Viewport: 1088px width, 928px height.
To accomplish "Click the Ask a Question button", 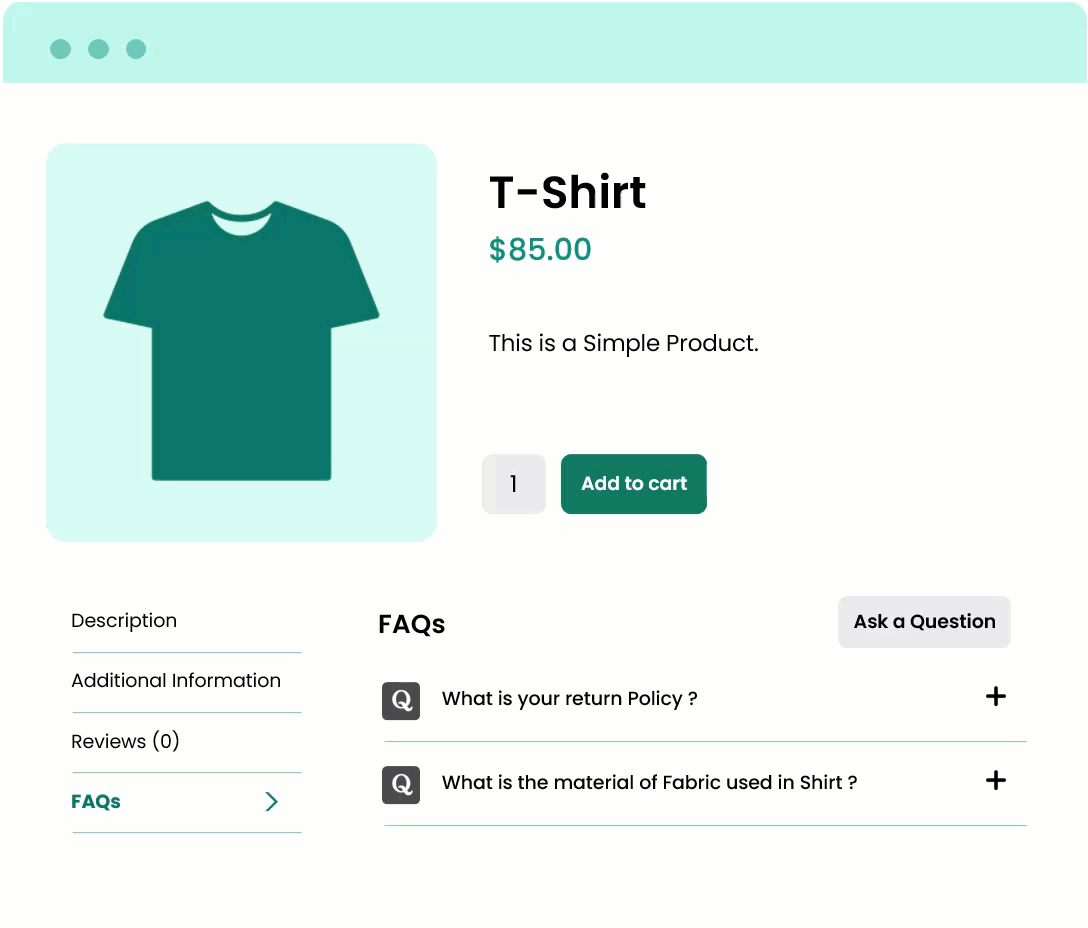I will [924, 621].
